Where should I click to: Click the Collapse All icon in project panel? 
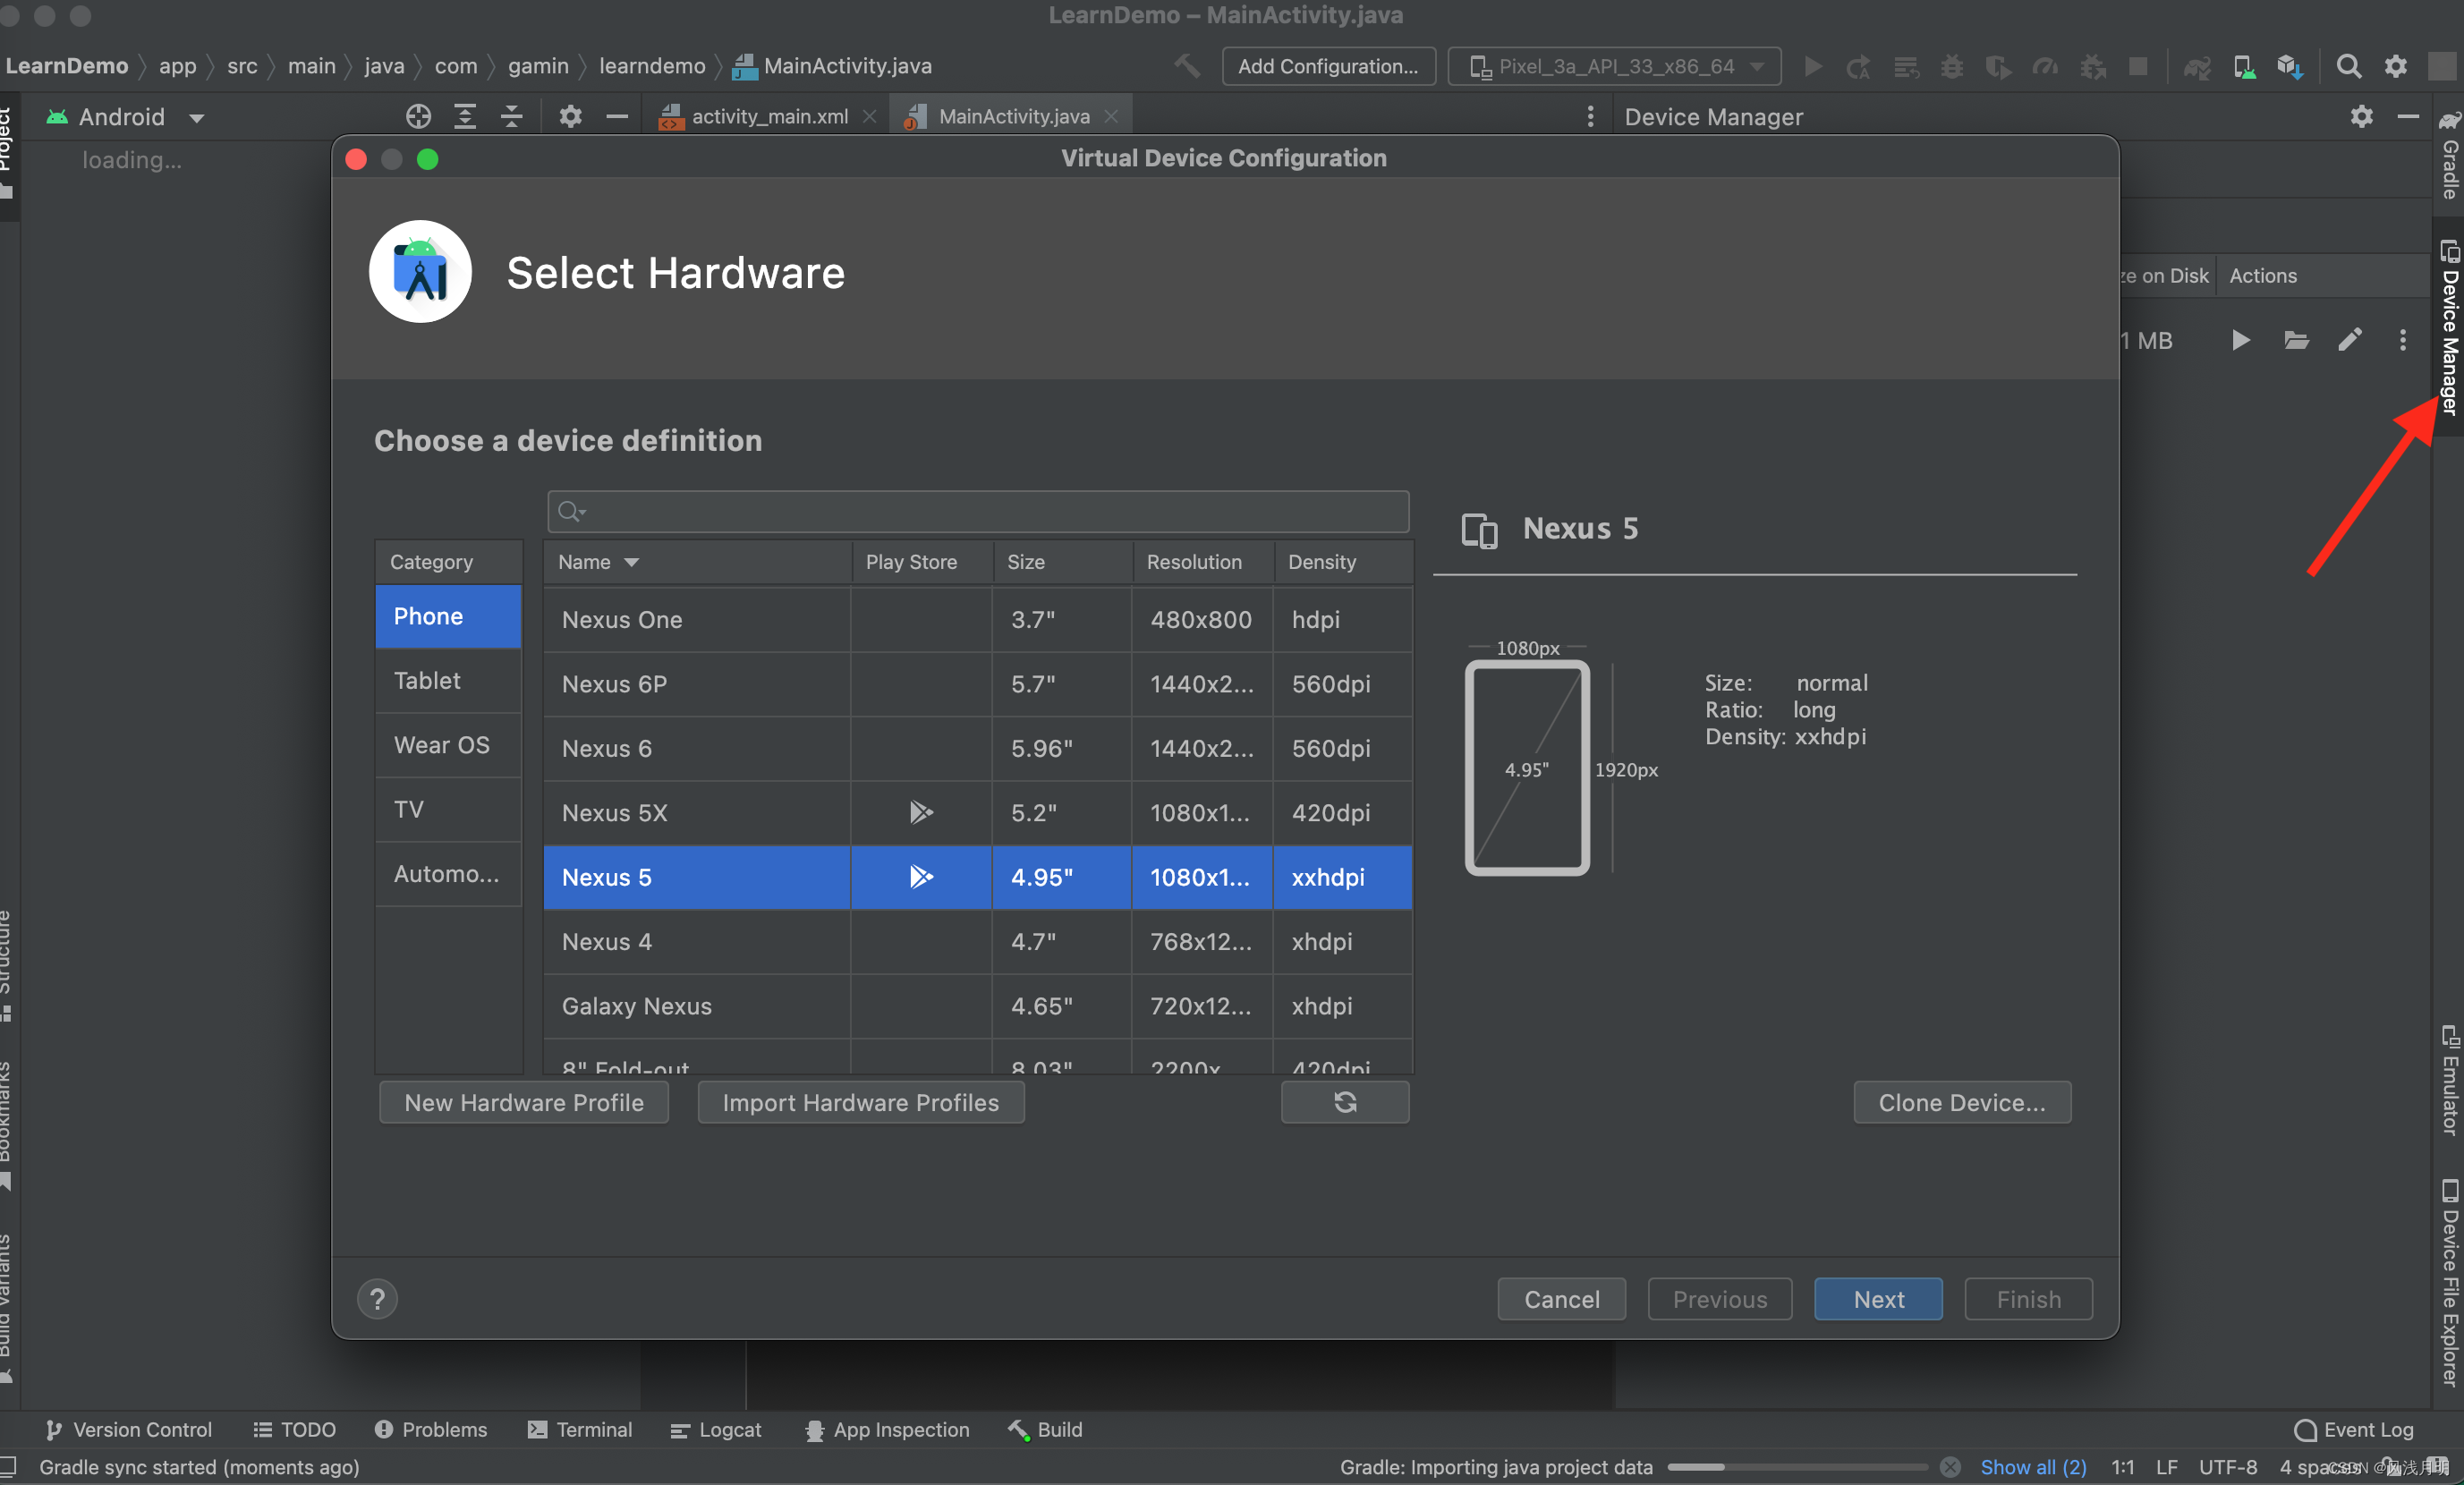click(512, 117)
